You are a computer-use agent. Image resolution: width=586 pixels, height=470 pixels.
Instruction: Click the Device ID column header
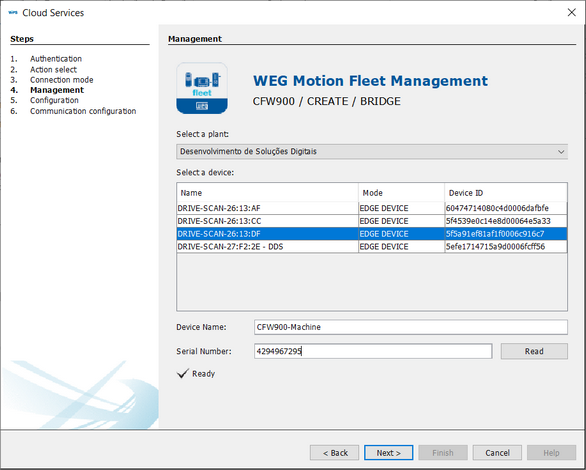506,193
